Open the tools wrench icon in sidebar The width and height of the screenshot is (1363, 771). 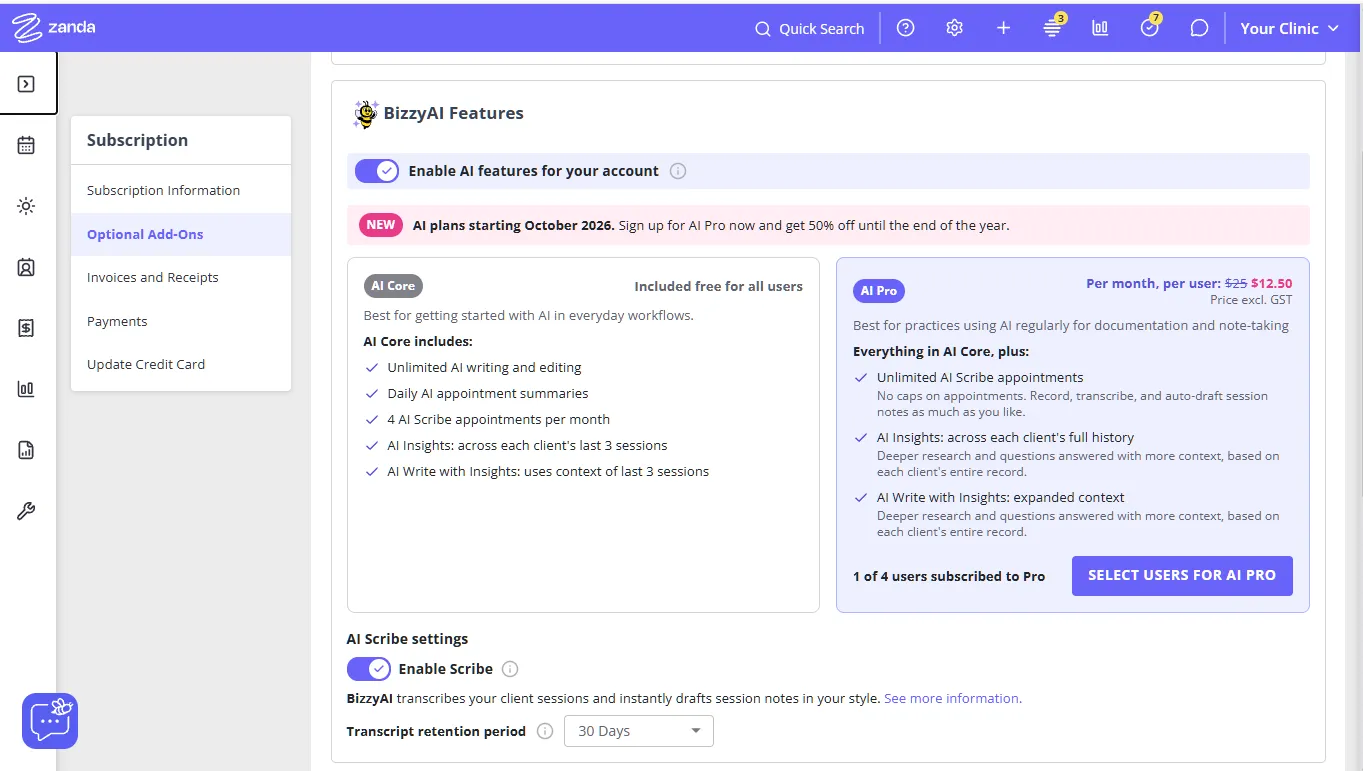coord(26,511)
